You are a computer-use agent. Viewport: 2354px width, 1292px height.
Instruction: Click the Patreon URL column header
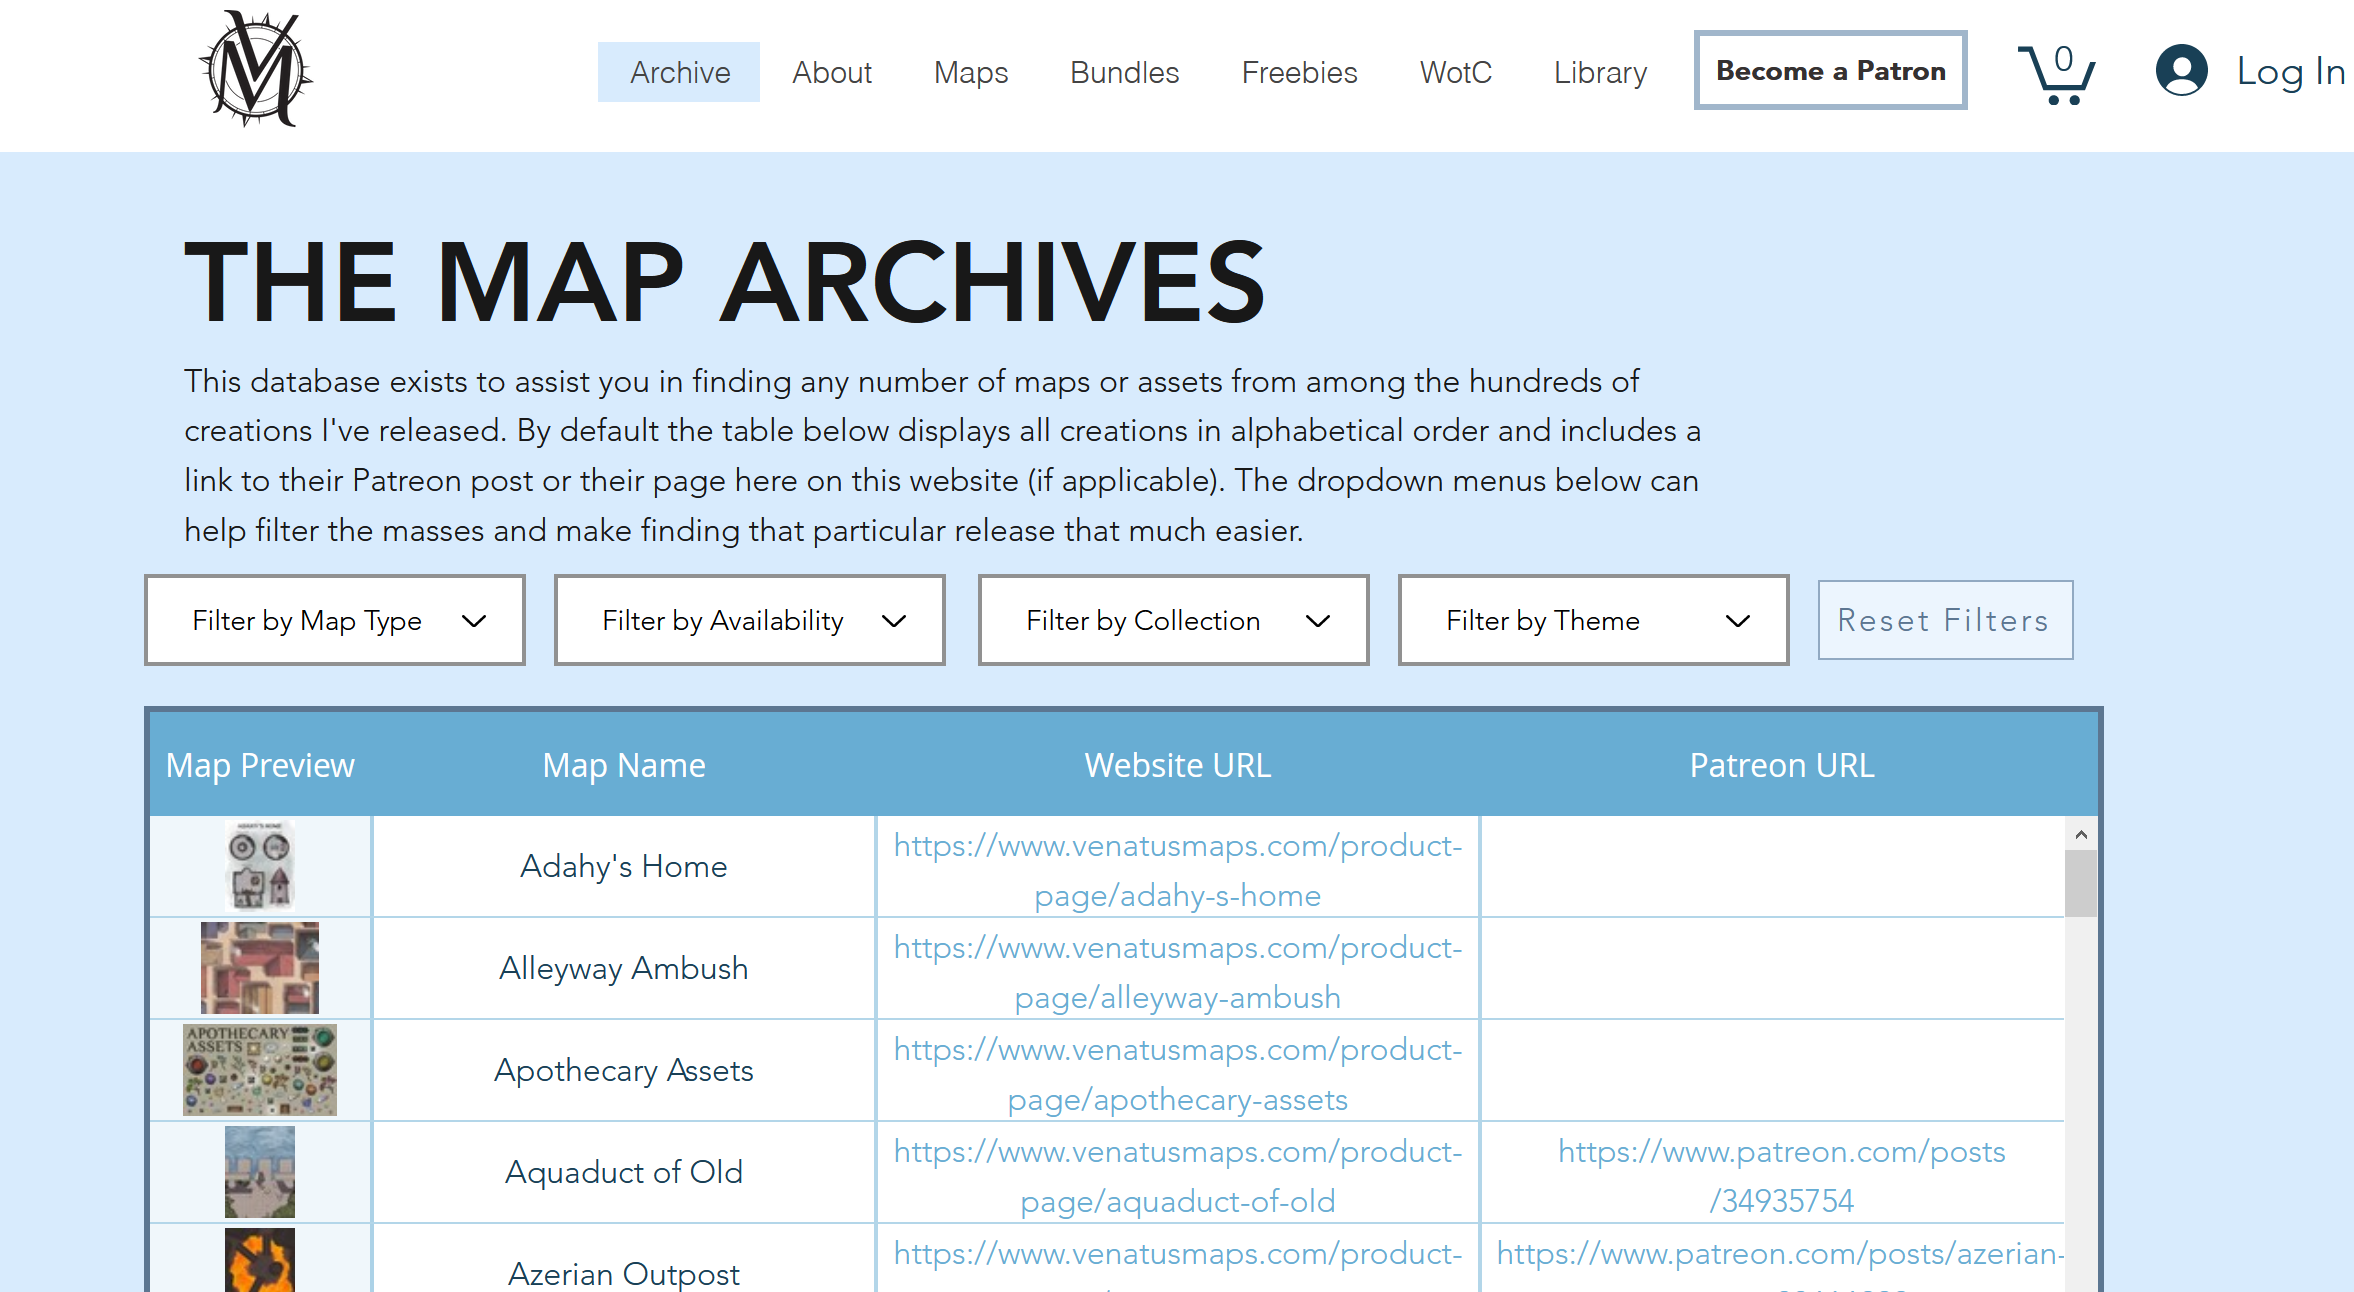1782,765
